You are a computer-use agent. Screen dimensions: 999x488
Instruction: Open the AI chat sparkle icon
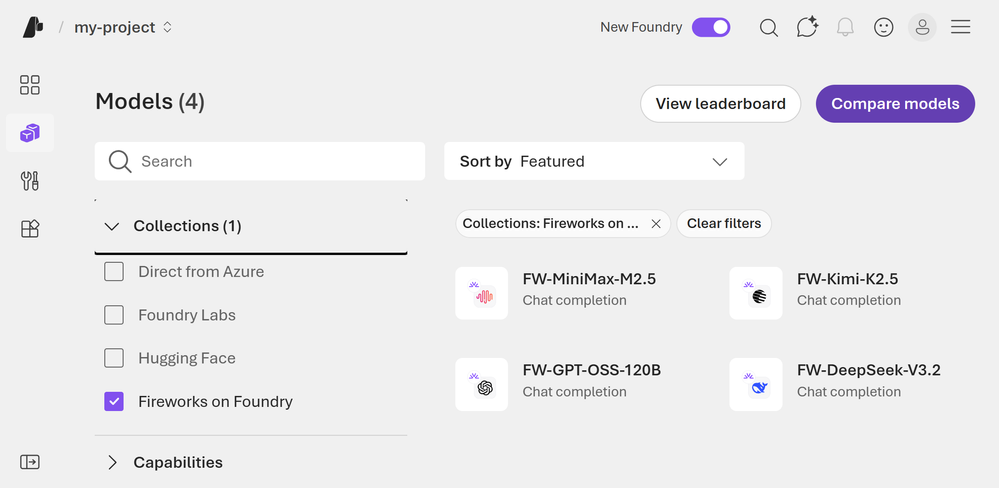(x=807, y=28)
